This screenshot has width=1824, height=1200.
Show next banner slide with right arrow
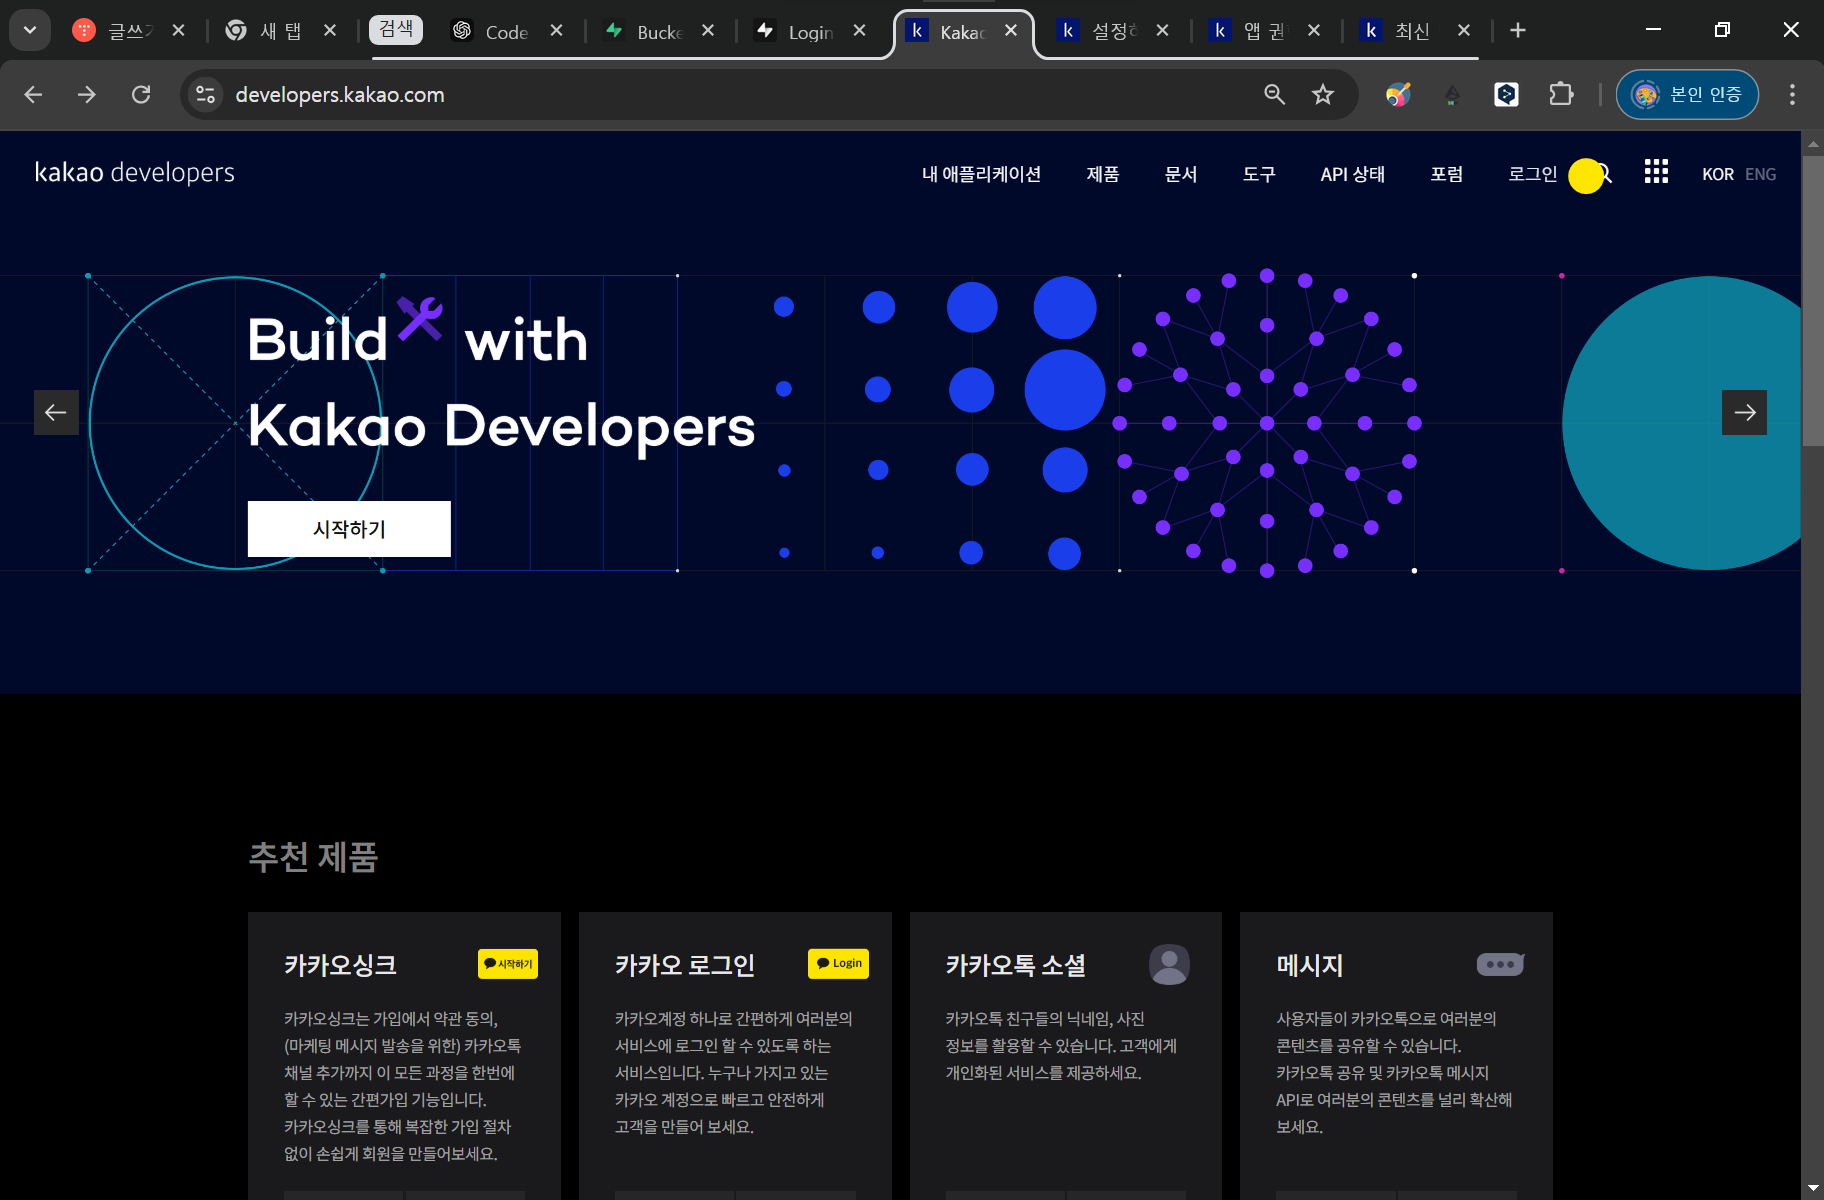point(1744,412)
